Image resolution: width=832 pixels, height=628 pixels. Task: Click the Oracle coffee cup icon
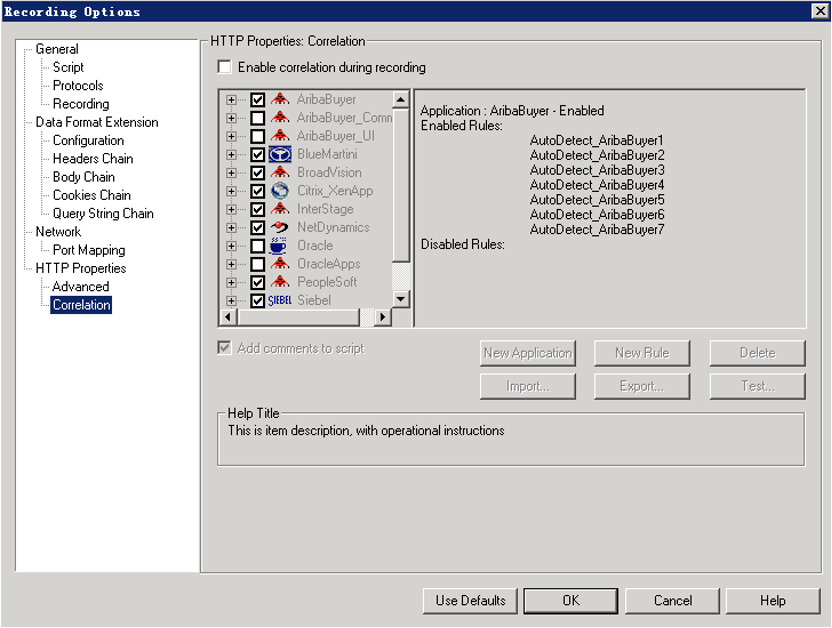click(279, 246)
